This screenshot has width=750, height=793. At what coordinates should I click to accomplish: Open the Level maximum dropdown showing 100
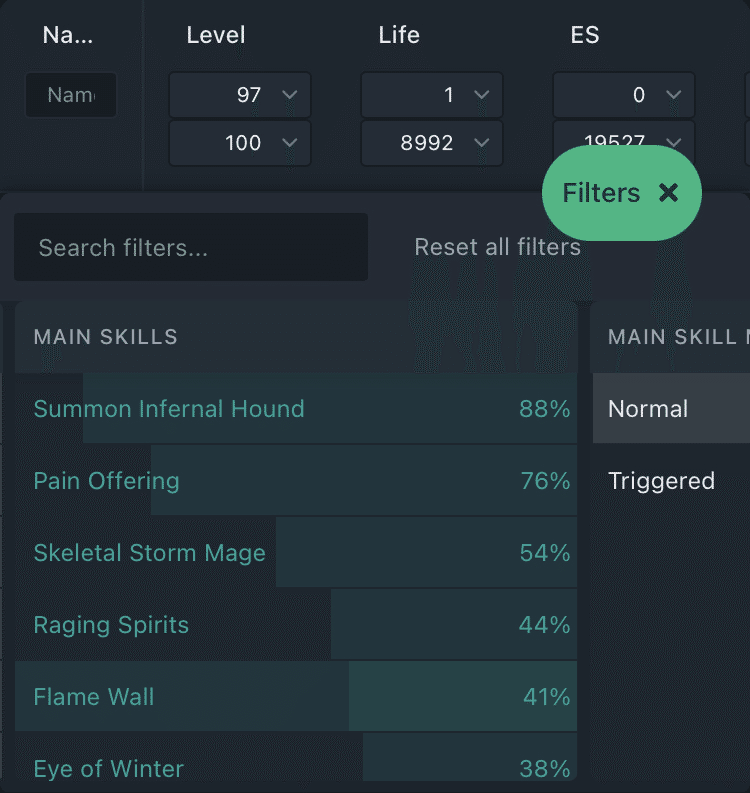pos(240,143)
